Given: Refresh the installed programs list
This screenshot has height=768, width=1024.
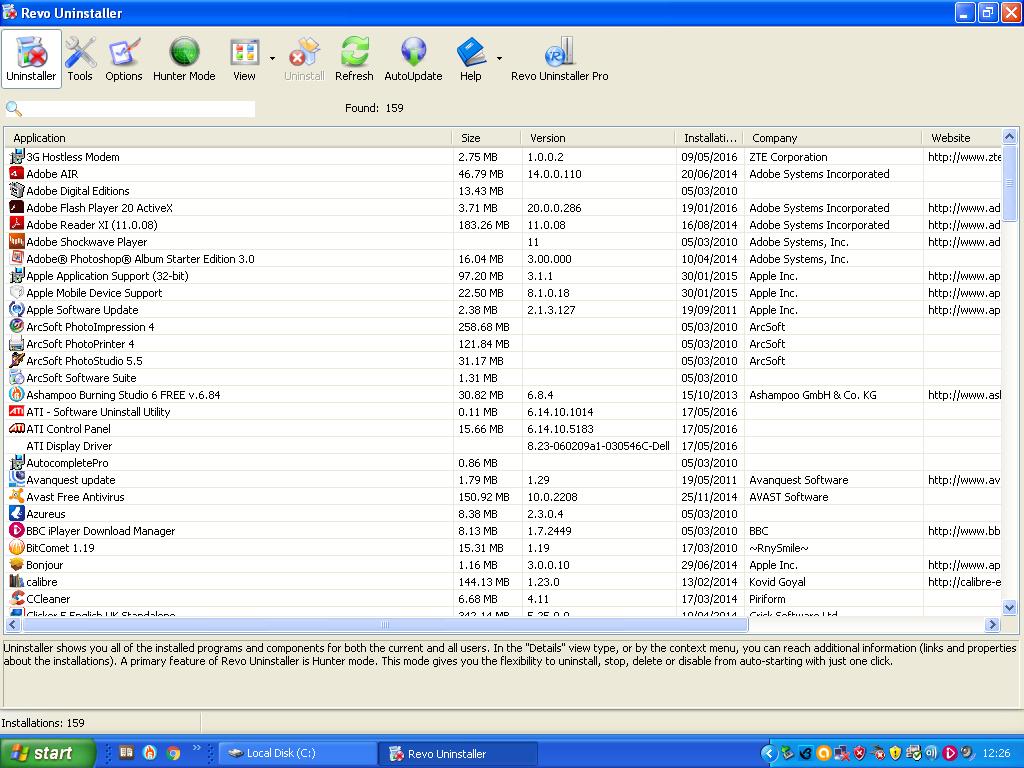Looking at the screenshot, I should [354, 59].
